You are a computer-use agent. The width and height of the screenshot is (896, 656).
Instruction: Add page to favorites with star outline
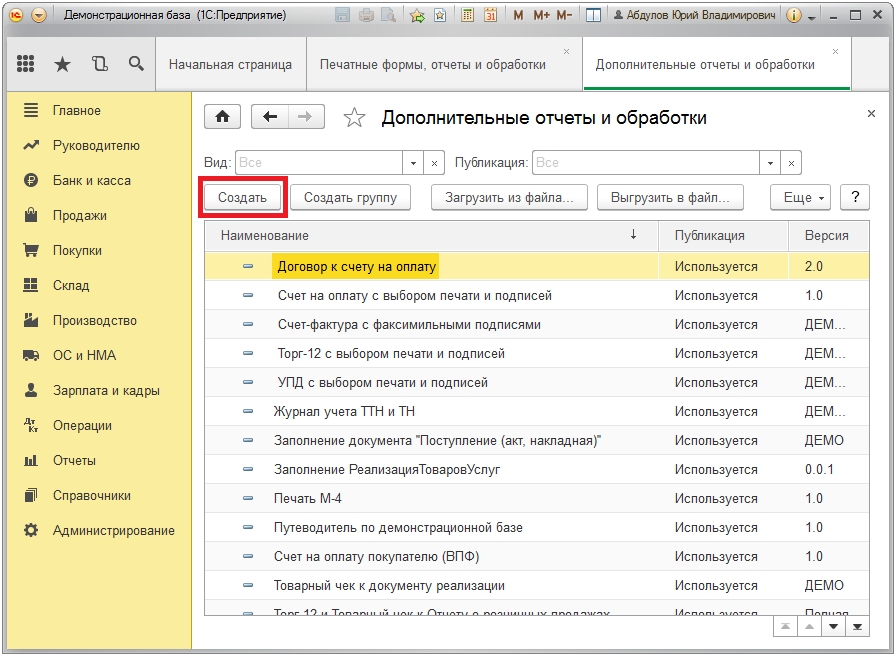pyautogui.click(x=354, y=118)
